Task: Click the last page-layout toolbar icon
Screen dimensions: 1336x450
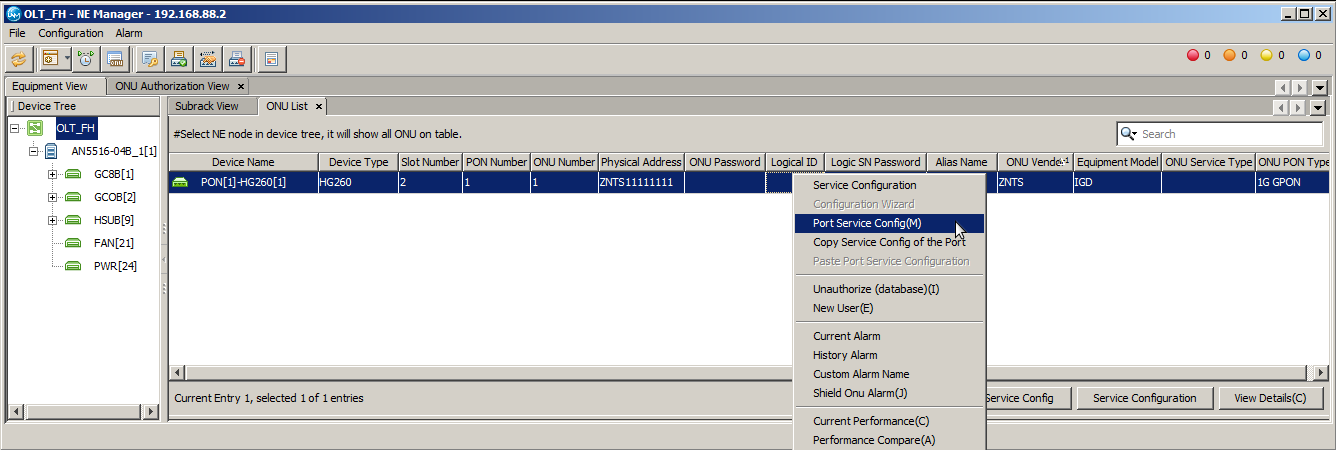Action: click(x=271, y=59)
